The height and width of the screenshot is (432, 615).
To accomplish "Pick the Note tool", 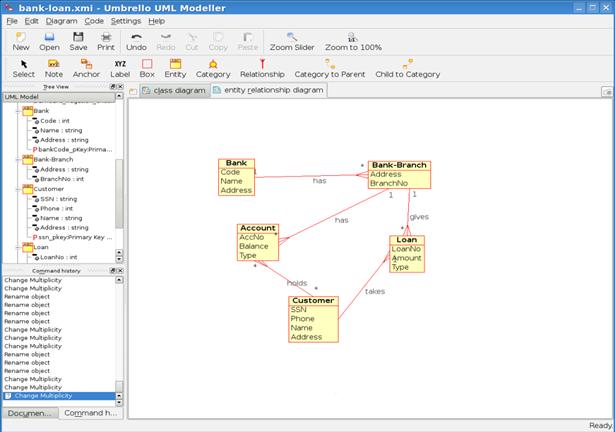I will [54, 68].
